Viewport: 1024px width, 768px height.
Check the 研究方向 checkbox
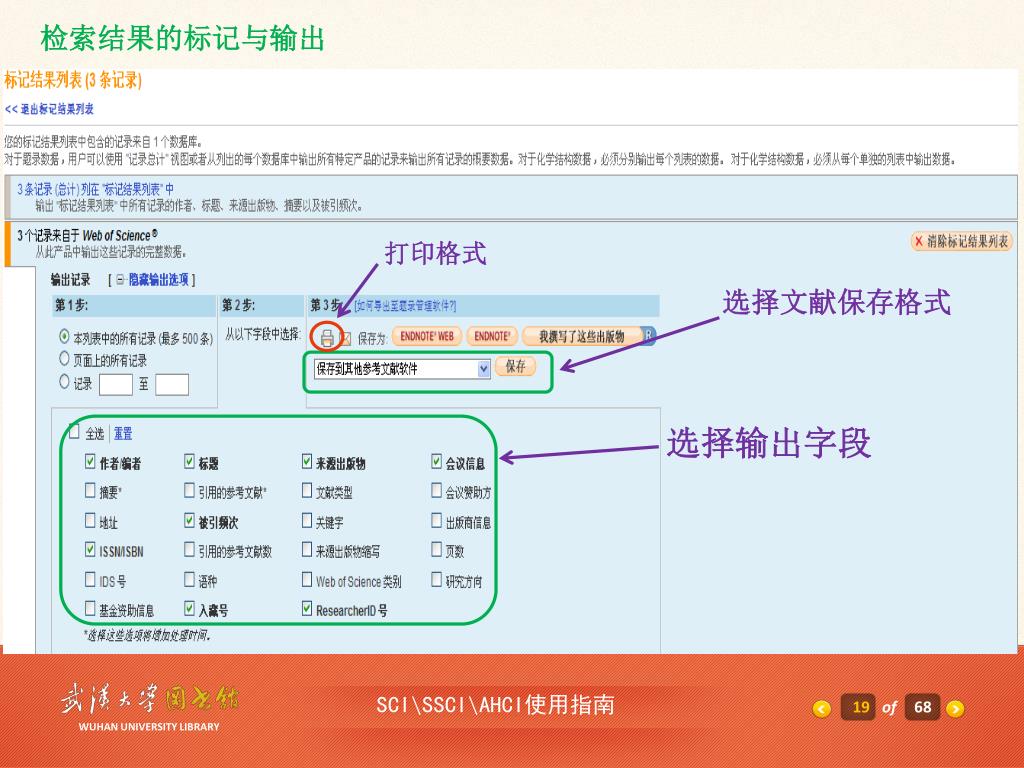pos(436,579)
